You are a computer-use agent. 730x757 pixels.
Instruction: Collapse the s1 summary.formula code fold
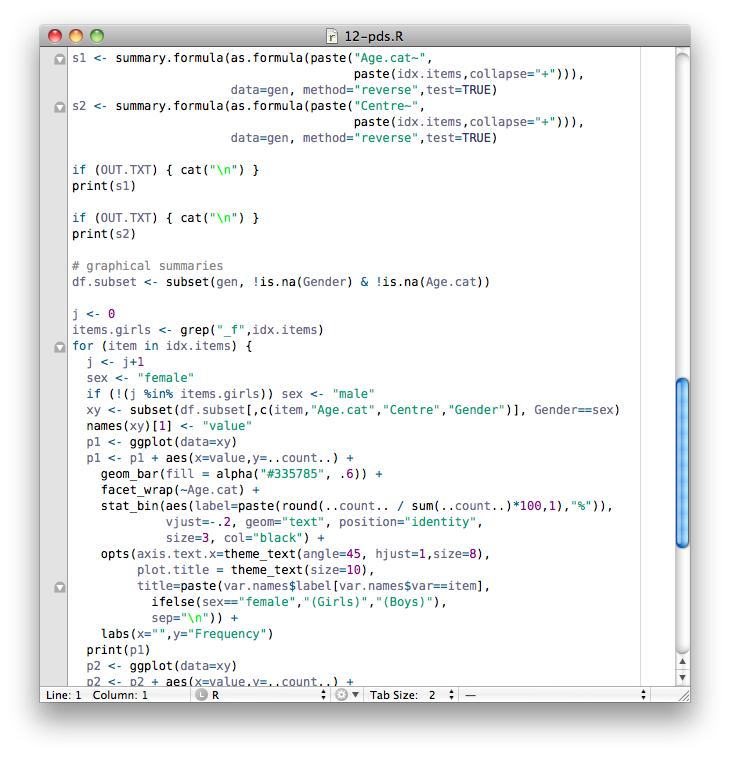(59, 59)
